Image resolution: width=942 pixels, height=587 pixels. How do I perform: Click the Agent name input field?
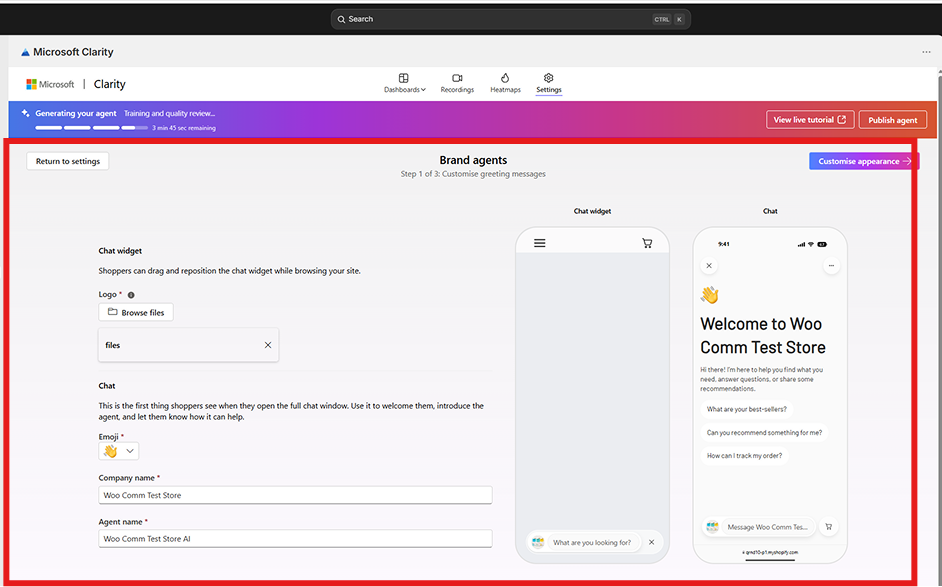(x=295, y=538)
